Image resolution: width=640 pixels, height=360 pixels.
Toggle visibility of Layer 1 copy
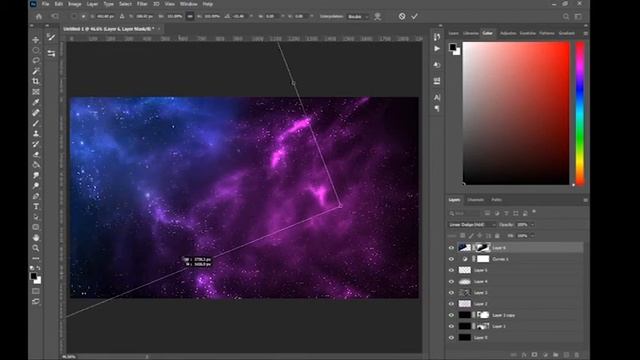(x=451, y=315)
